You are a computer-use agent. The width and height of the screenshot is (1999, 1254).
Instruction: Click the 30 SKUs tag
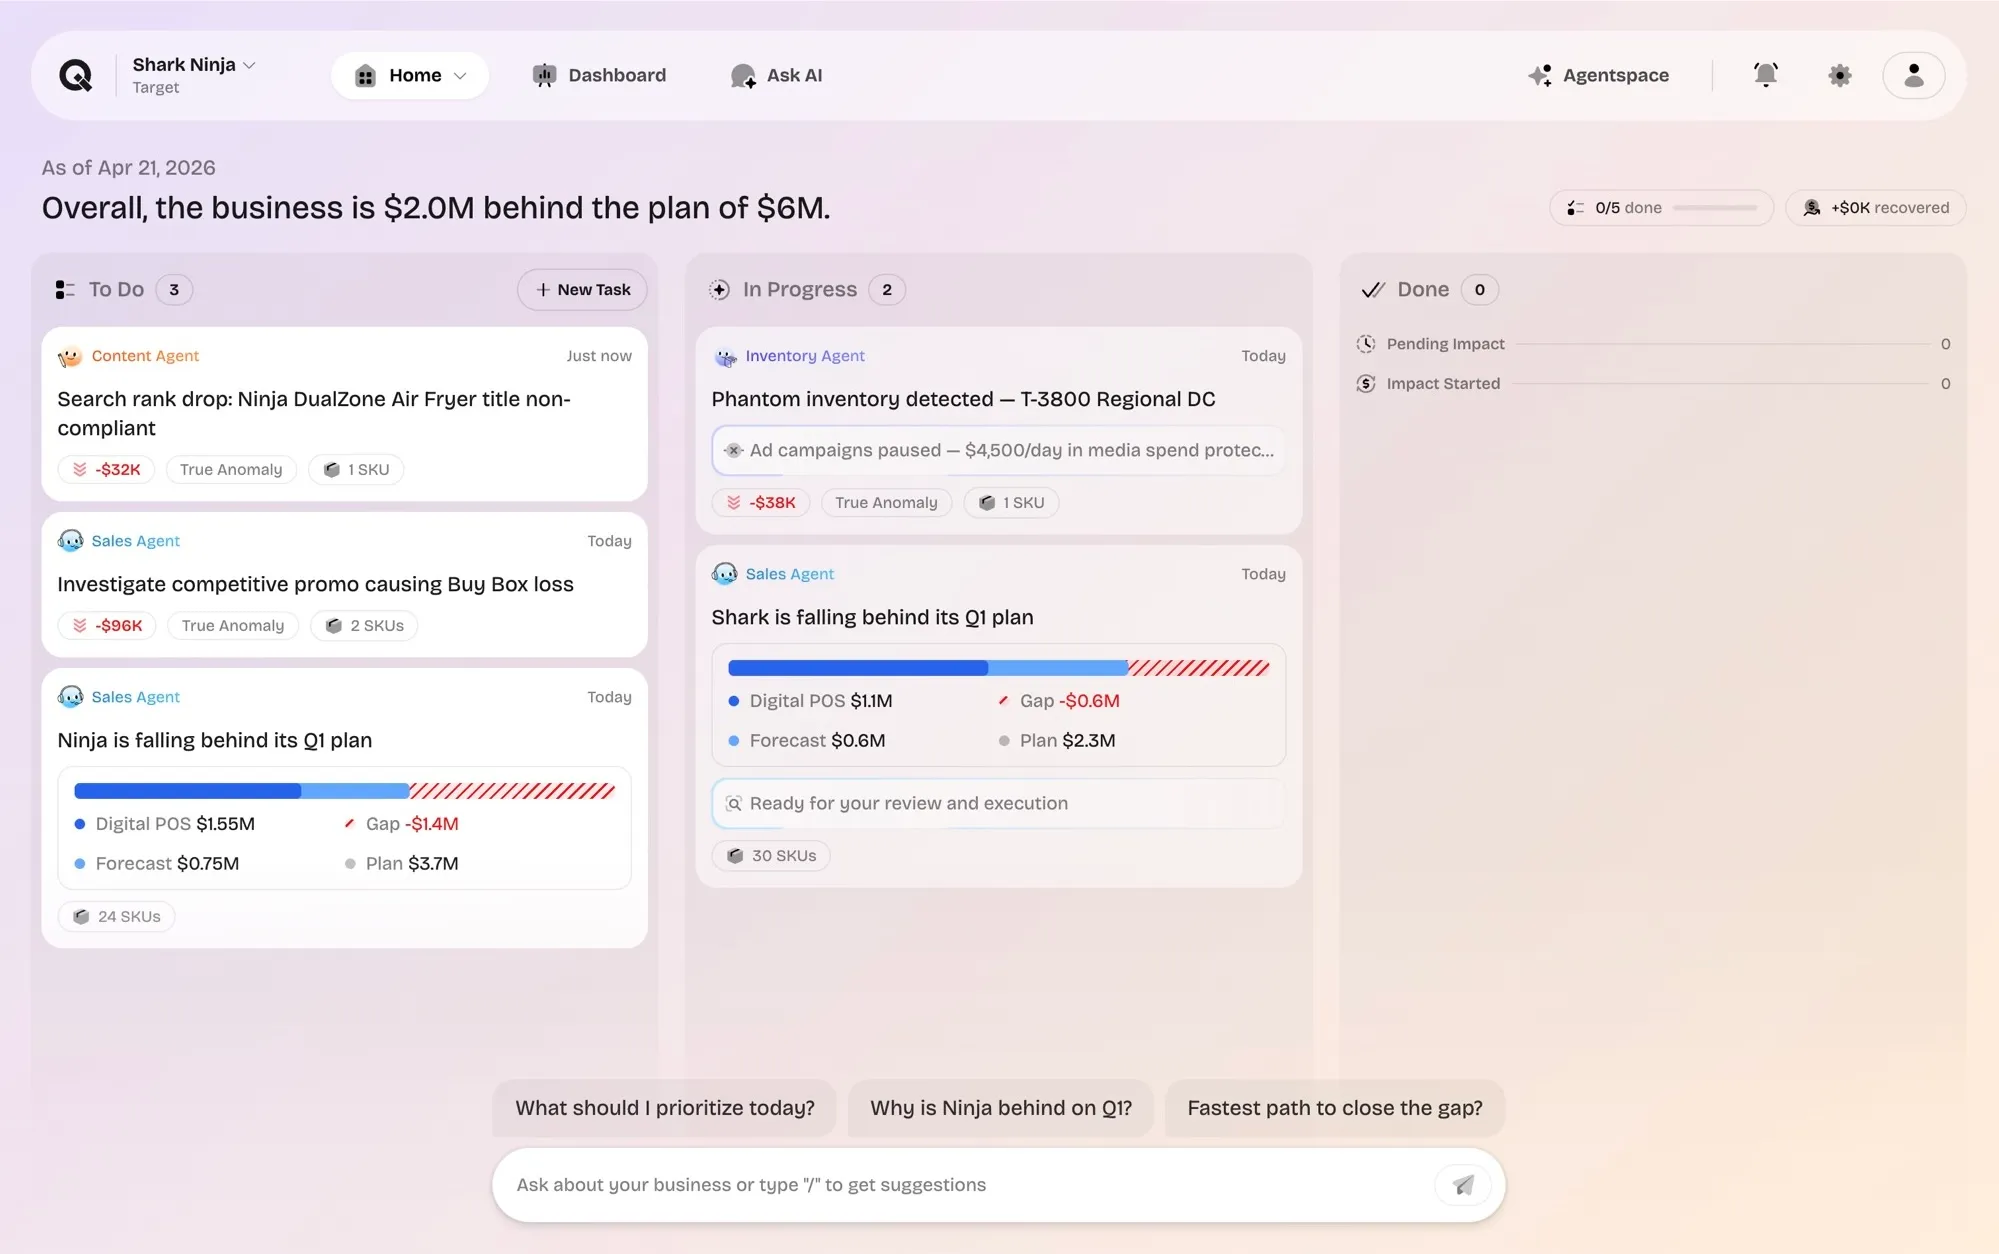[771, 856]
